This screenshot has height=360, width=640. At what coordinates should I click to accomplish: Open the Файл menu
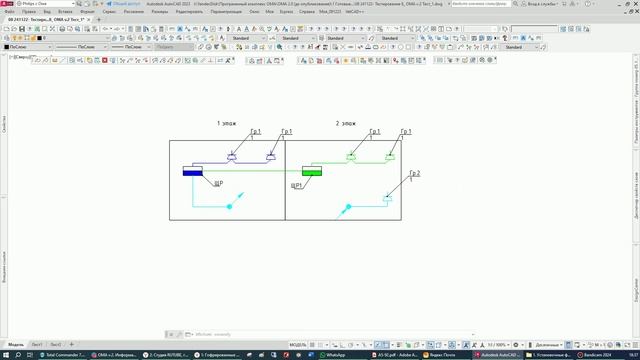(x=9, y=11)
